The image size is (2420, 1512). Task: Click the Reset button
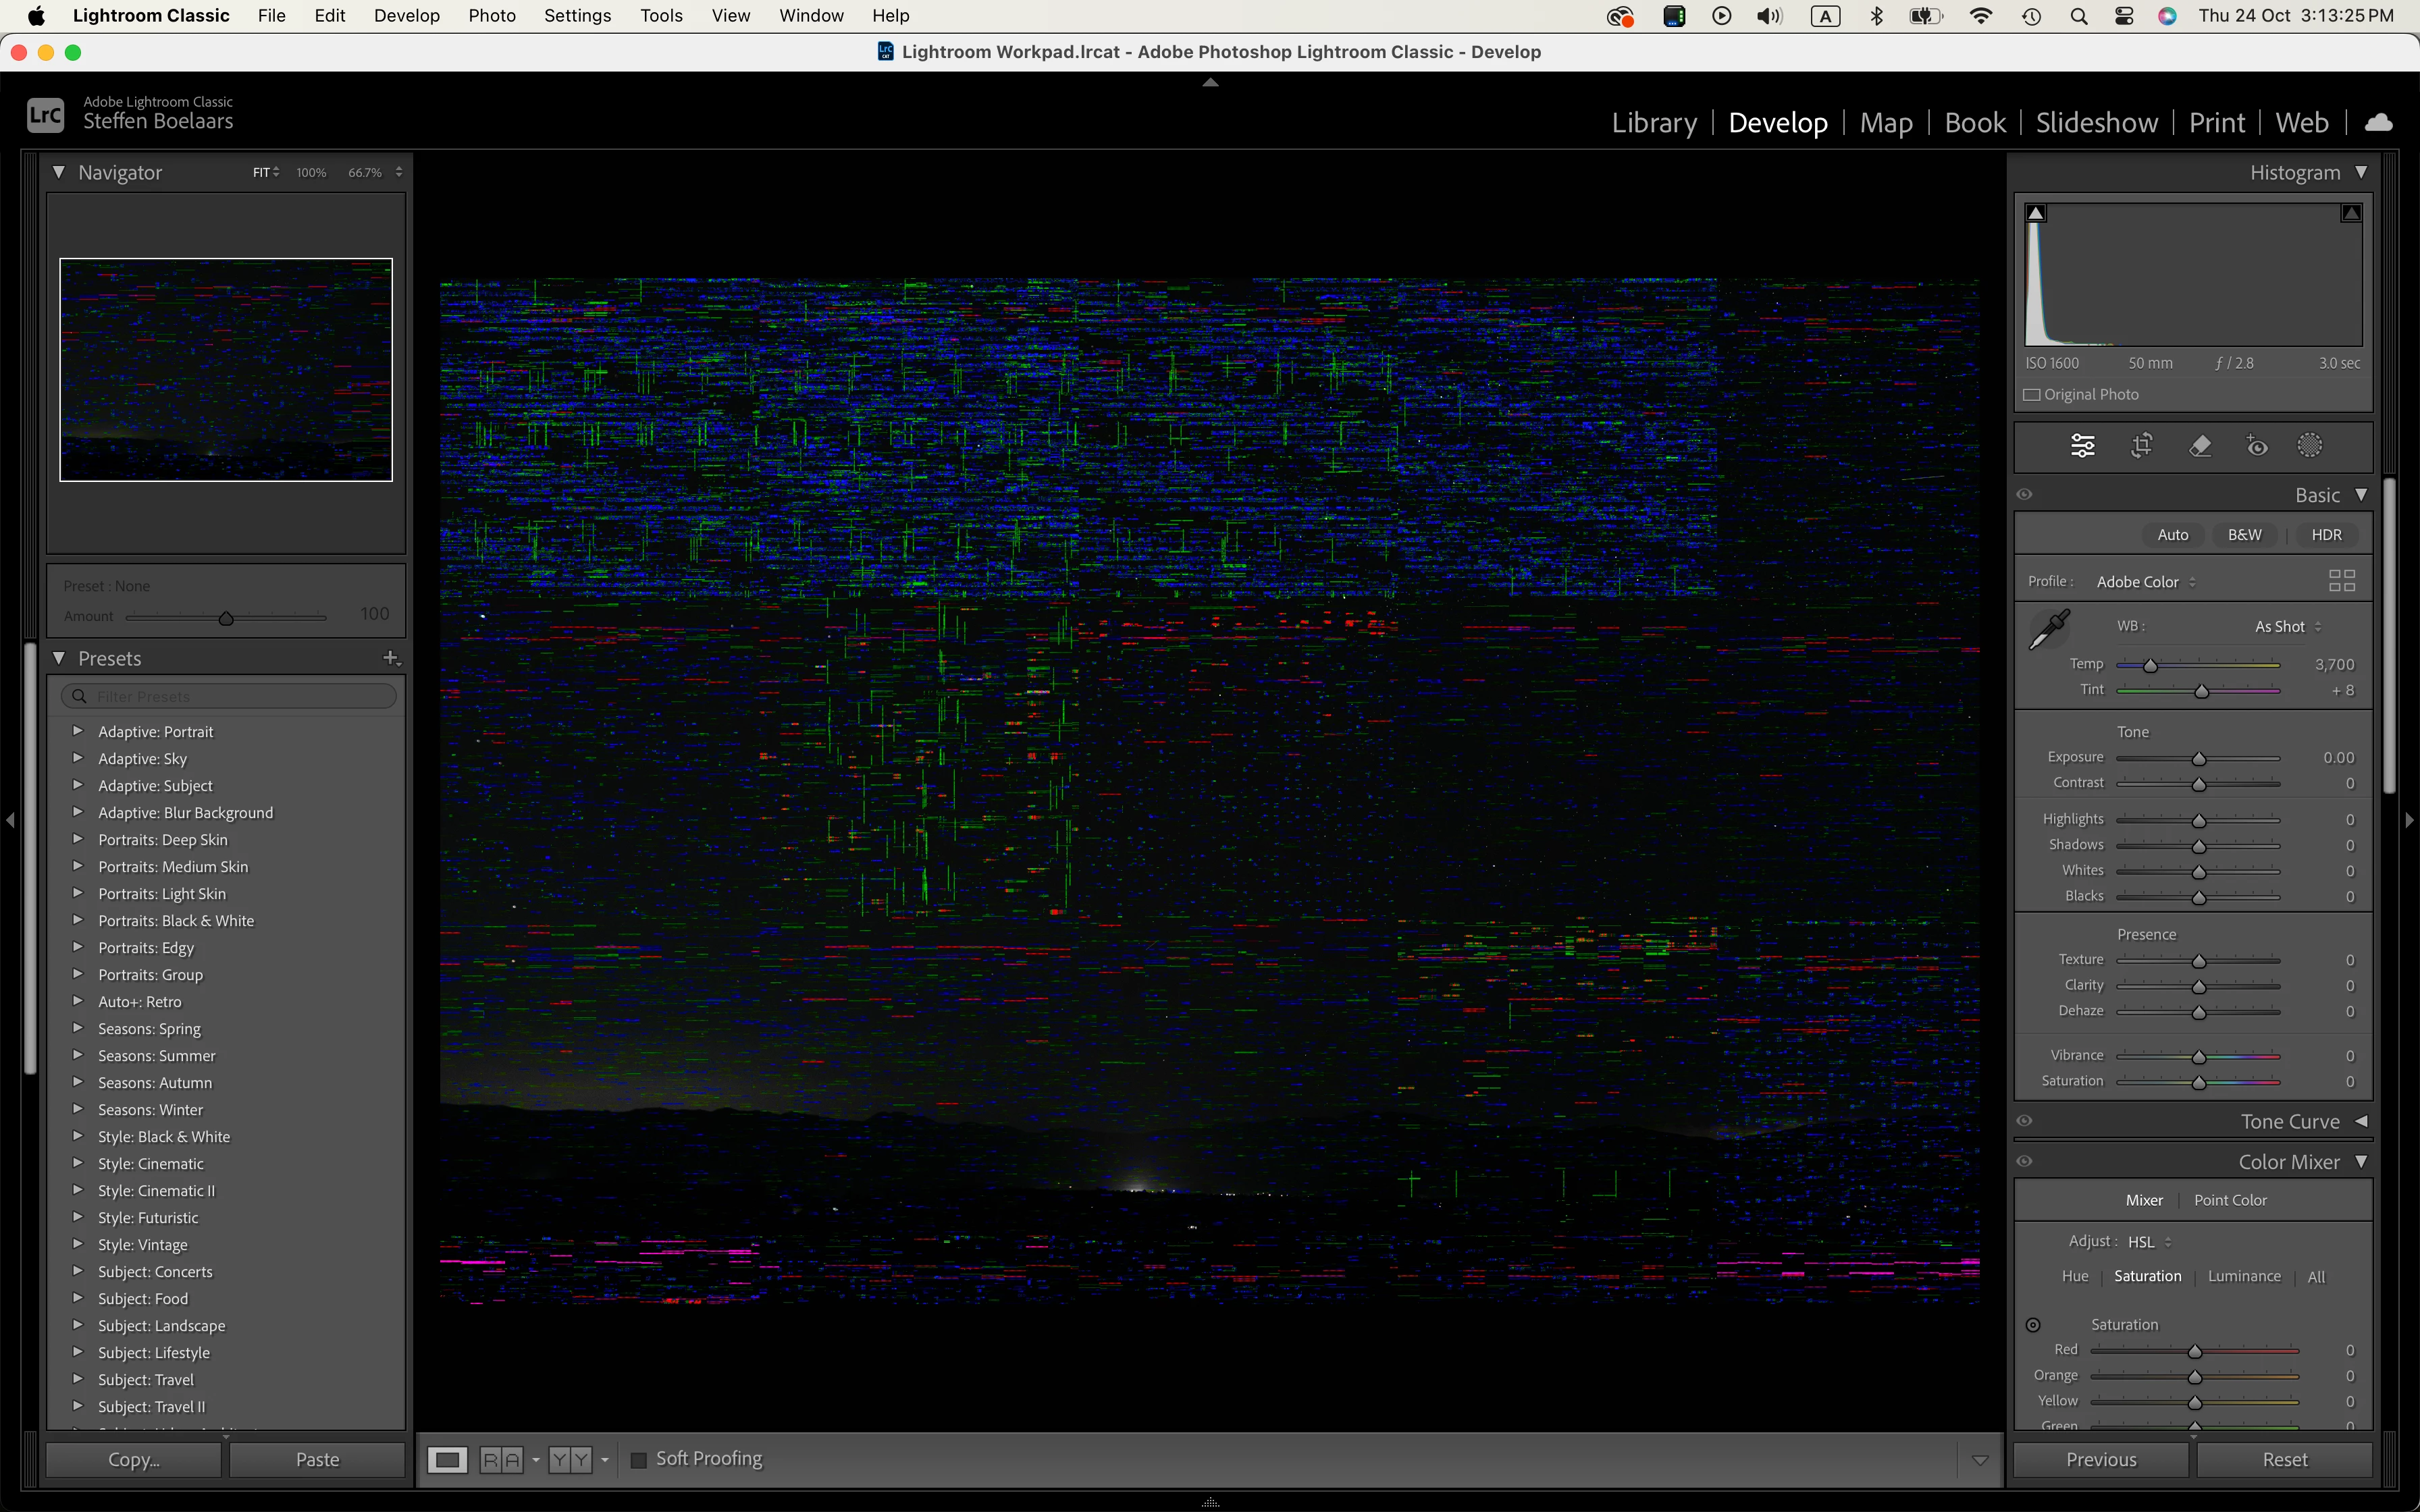[x=2284, y=1460]
